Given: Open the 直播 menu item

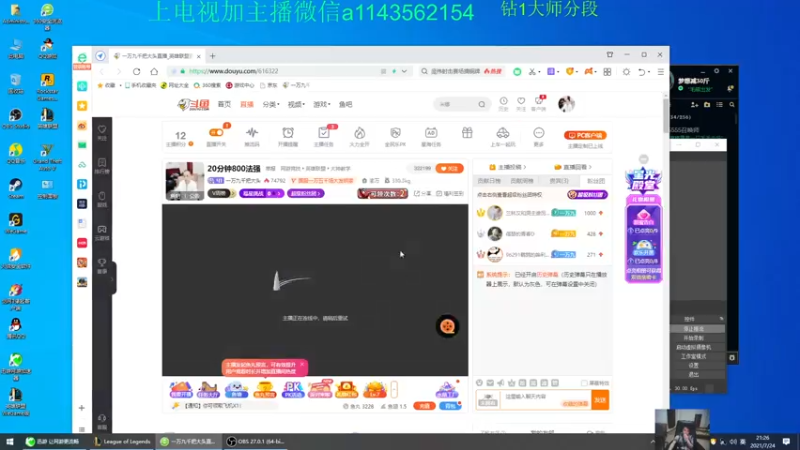Looking at the screenshot, I should 247,104.
